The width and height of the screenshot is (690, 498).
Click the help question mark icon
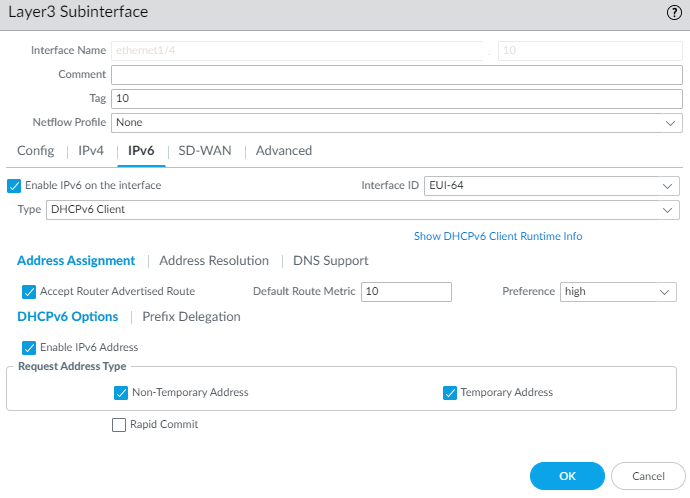(x=674, y=13)
